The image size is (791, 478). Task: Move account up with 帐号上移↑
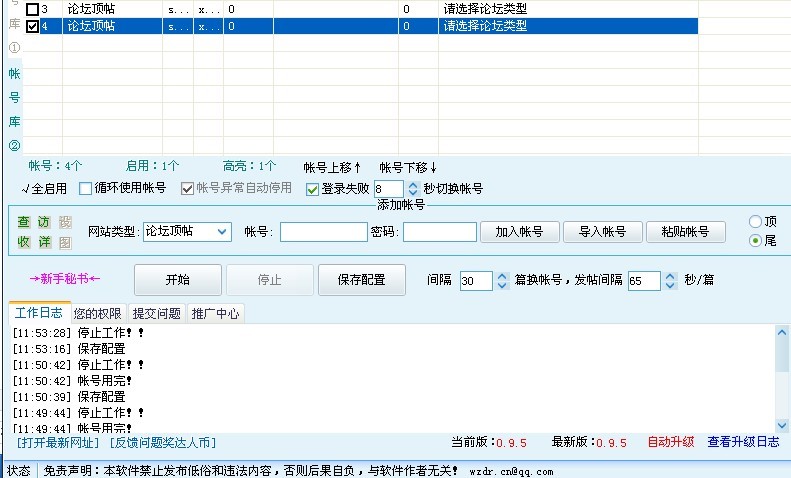pos(332,167)
